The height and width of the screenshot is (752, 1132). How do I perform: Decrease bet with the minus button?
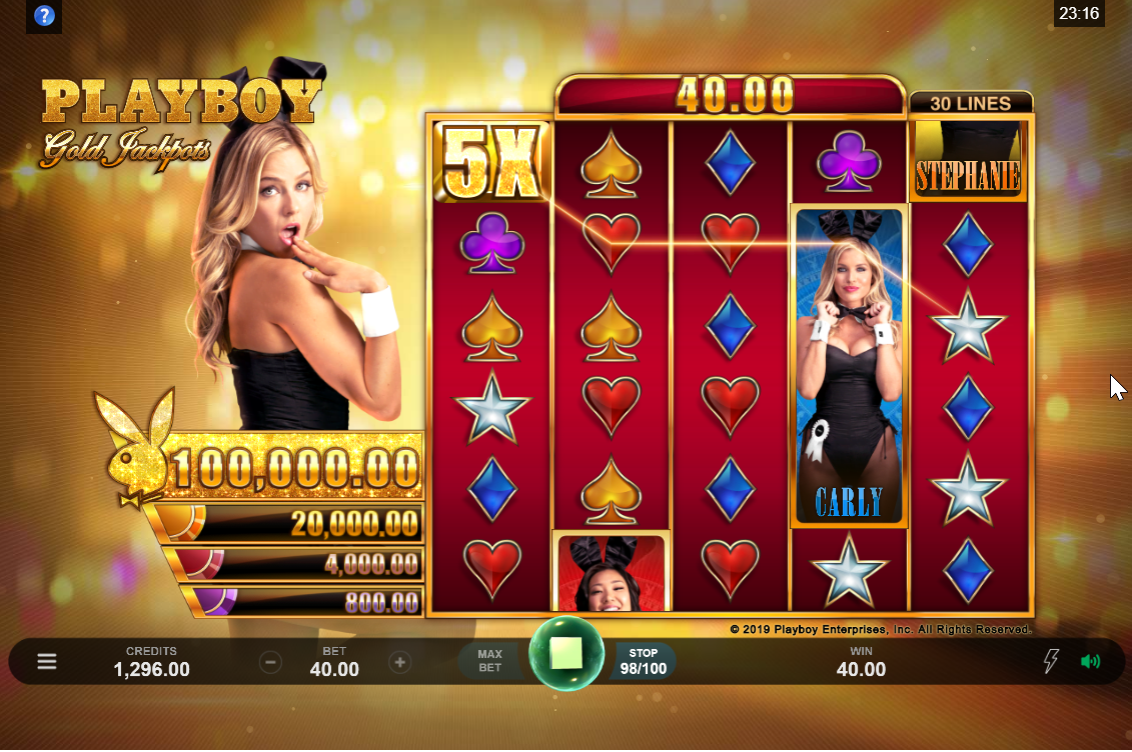pos(271,662)
